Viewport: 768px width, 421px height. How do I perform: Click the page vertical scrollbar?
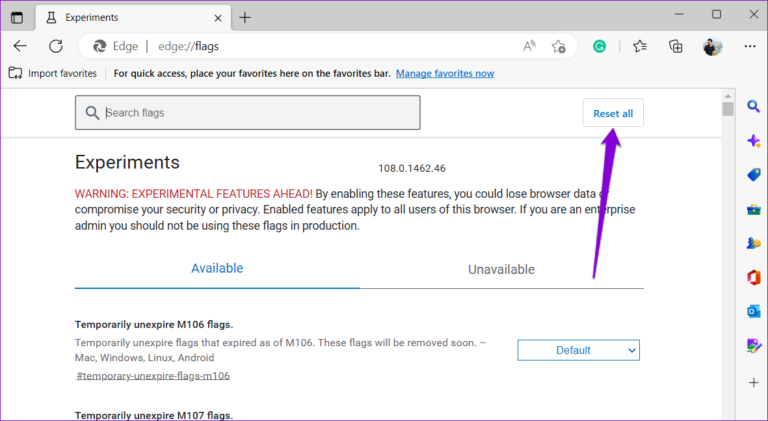728,250
